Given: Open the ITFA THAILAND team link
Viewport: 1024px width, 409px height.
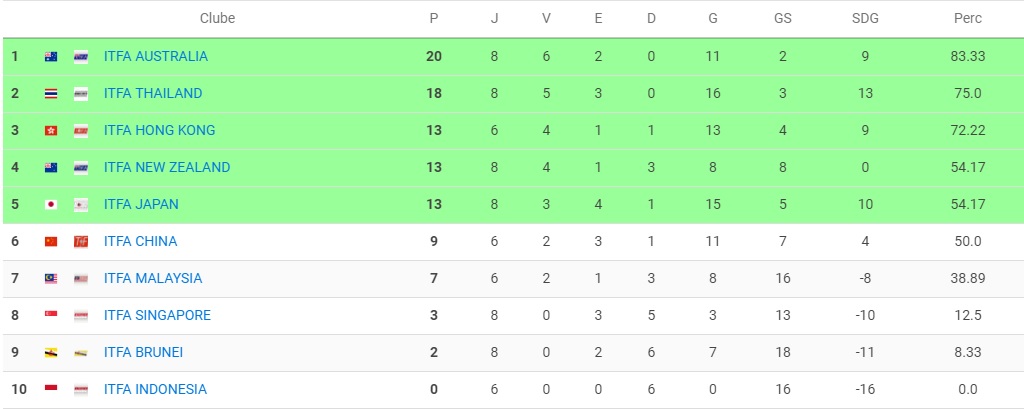Looking at the screenshot, I should pyautogui.click(x=153, y=94).
